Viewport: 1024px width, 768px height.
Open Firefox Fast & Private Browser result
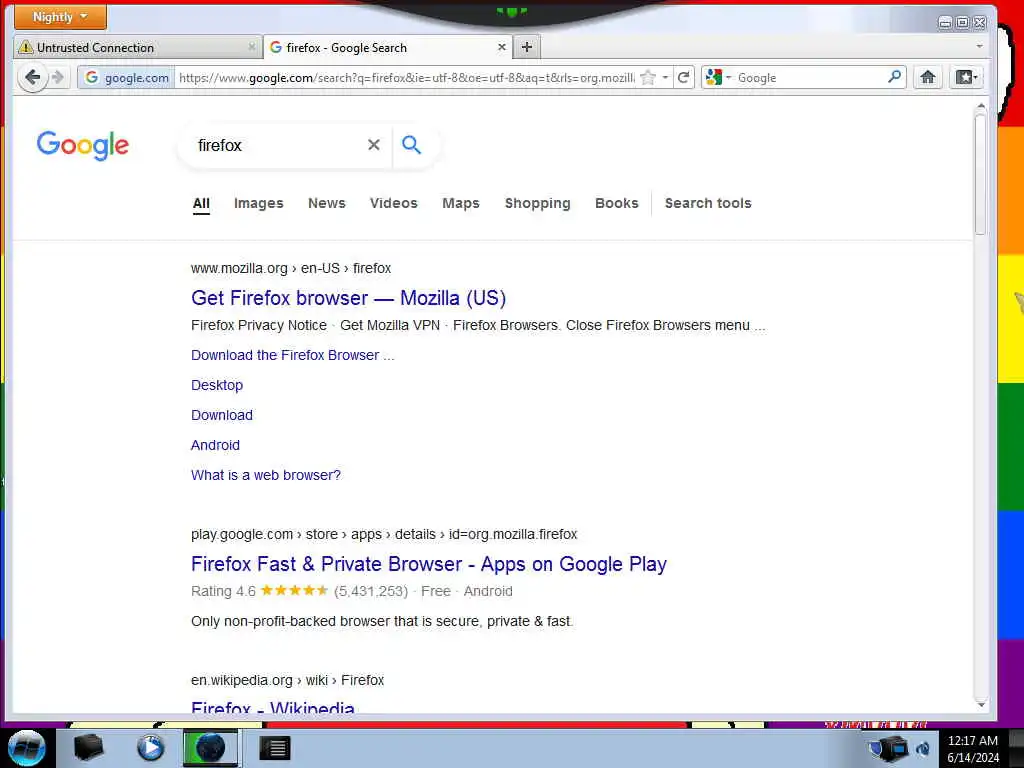[428, 564]
